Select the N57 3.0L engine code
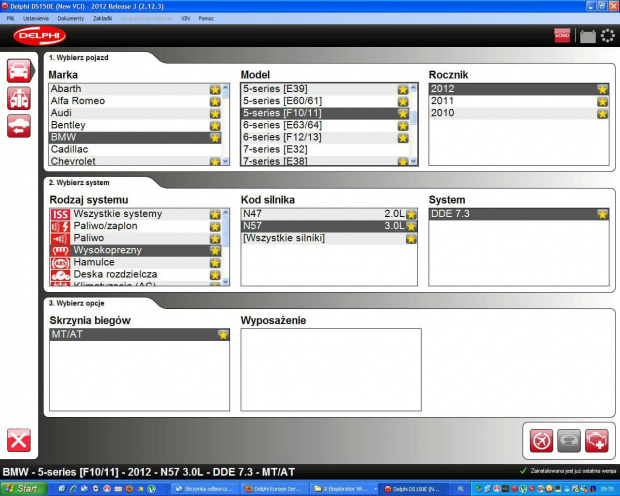The width and height of the screenshot is (620, 496). point(329,226)
